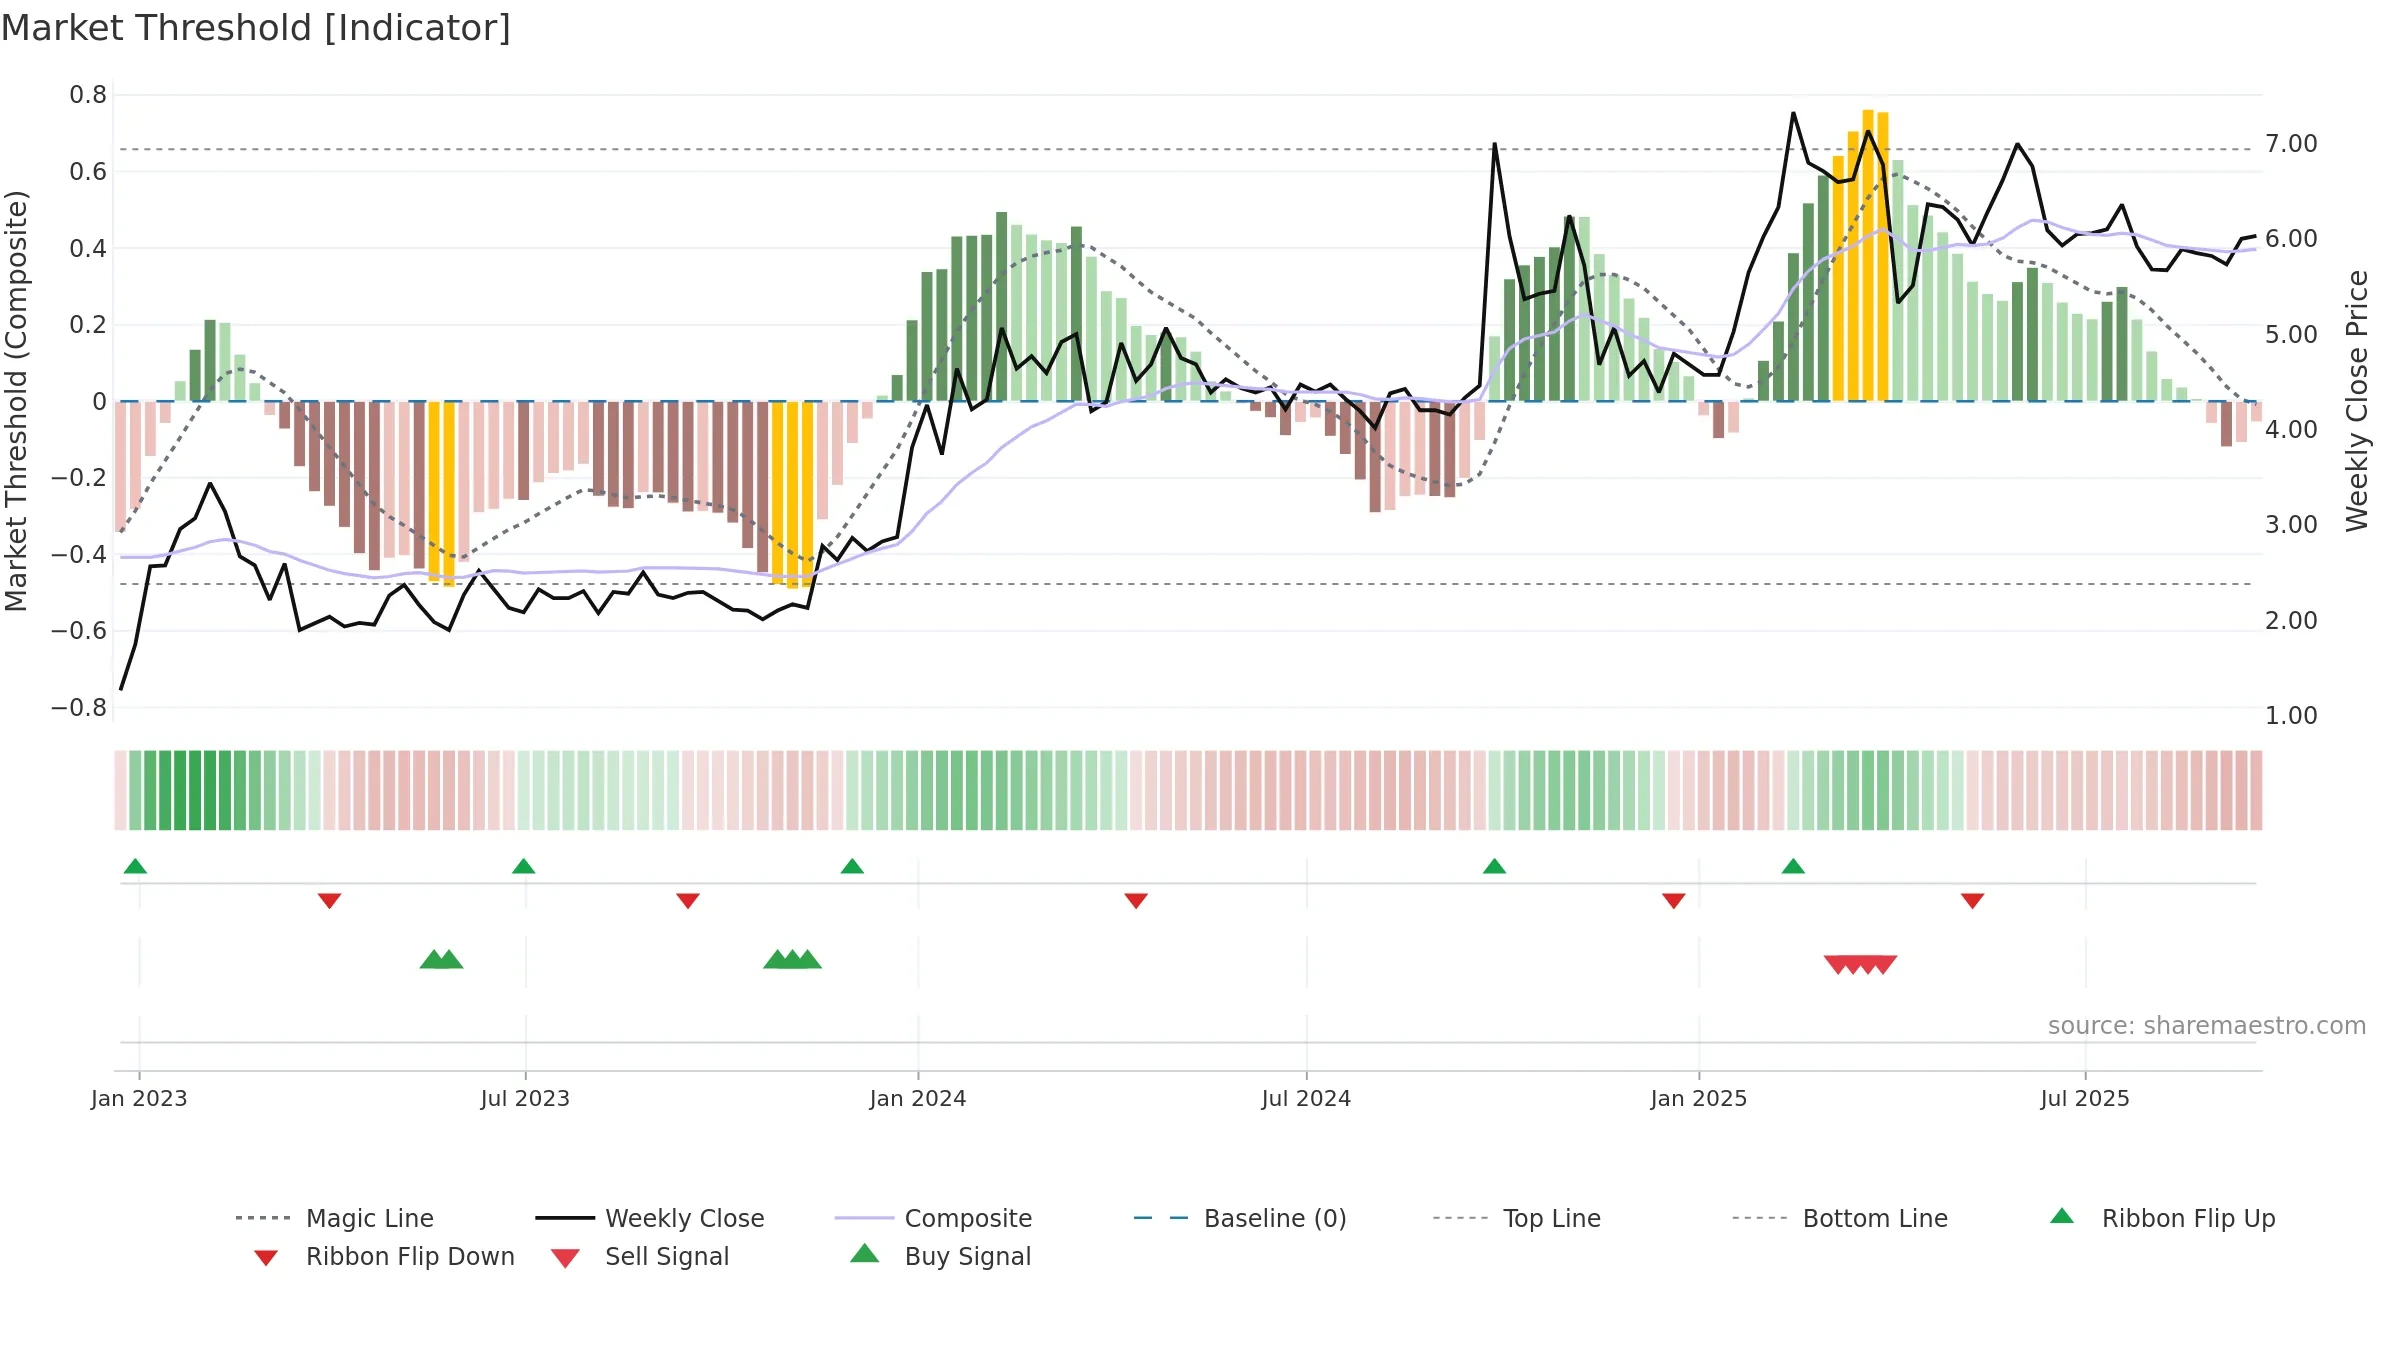
Task: Toggle Ribbon Flip Down legend entry
Action: (383, 1256)
